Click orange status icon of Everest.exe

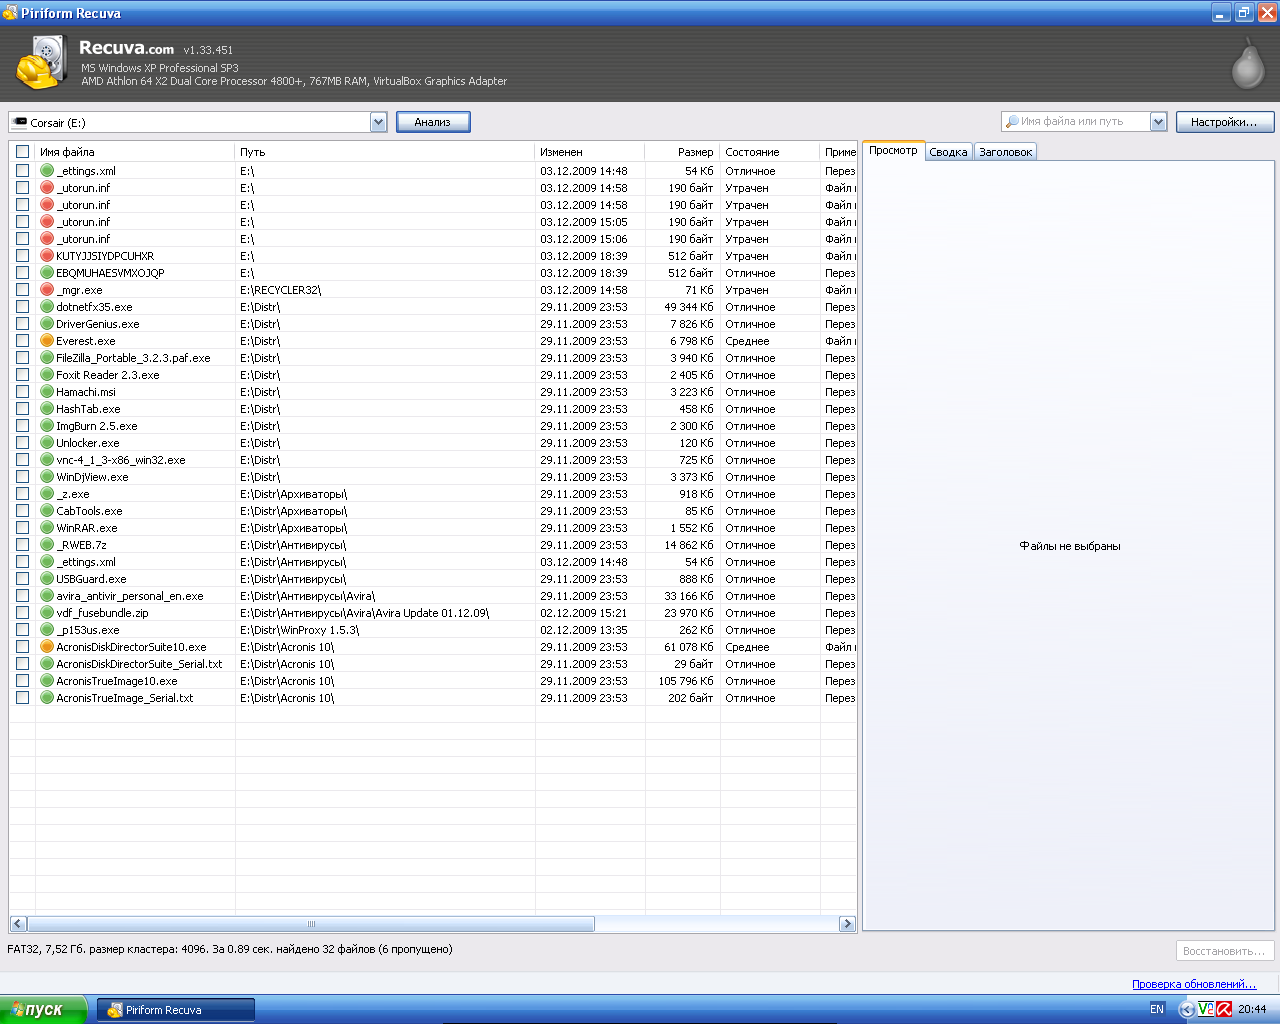pos(47,341)
